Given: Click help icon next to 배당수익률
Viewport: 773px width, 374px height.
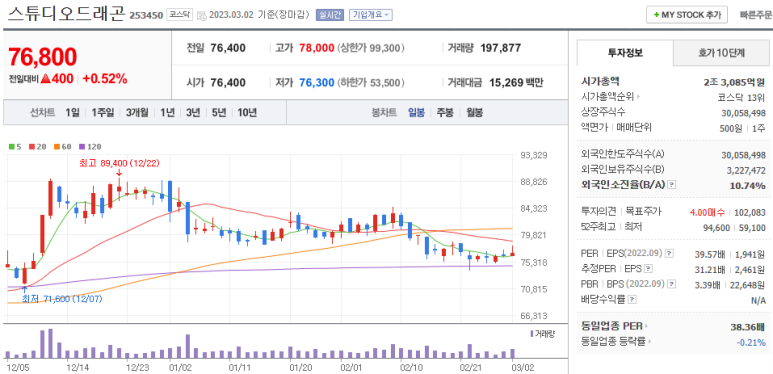Looking at the screenshot, I should click(632, 299).
